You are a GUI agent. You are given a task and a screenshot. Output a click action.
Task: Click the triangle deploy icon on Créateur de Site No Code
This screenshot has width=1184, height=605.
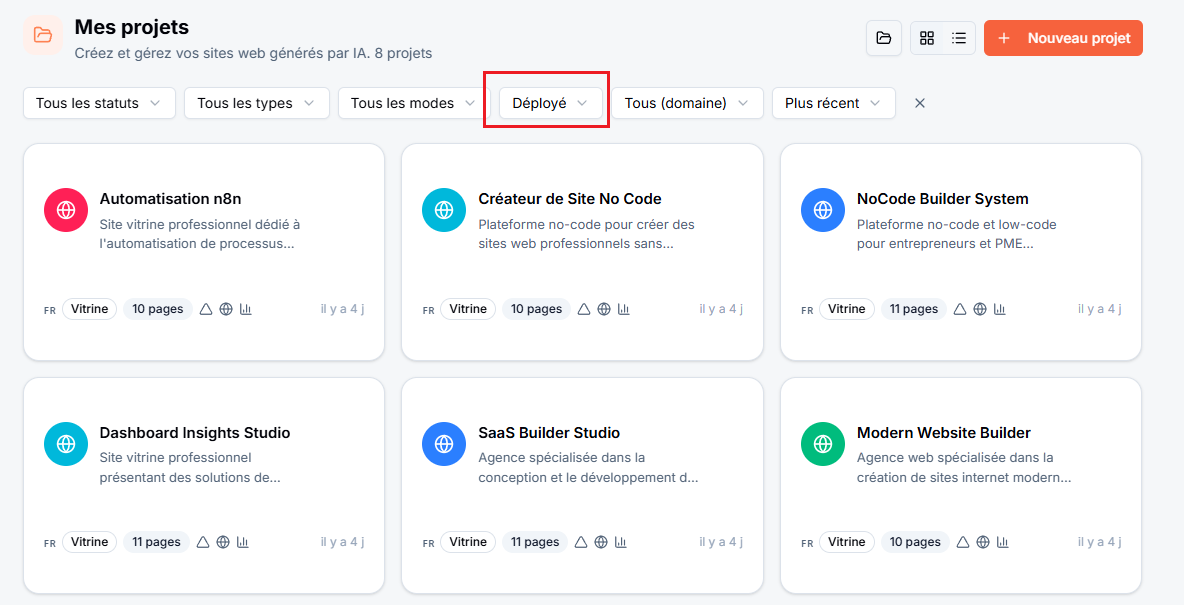pos(584,309)
